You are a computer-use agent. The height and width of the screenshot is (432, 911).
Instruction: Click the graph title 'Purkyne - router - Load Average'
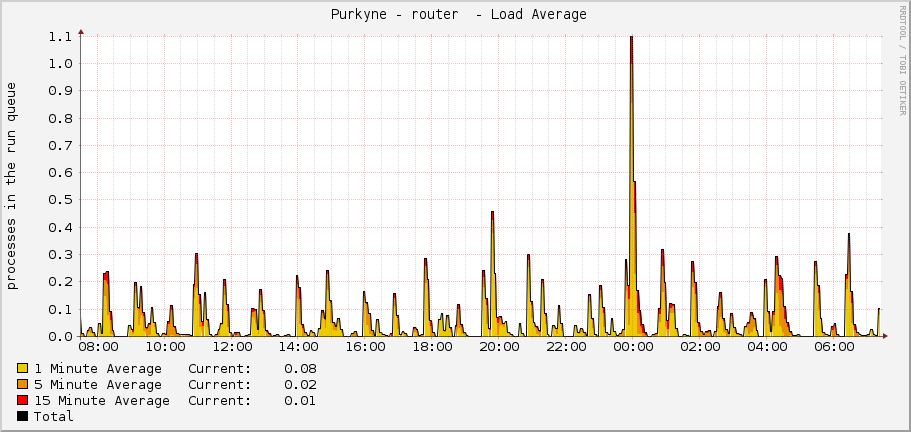(x=458, y=15)
